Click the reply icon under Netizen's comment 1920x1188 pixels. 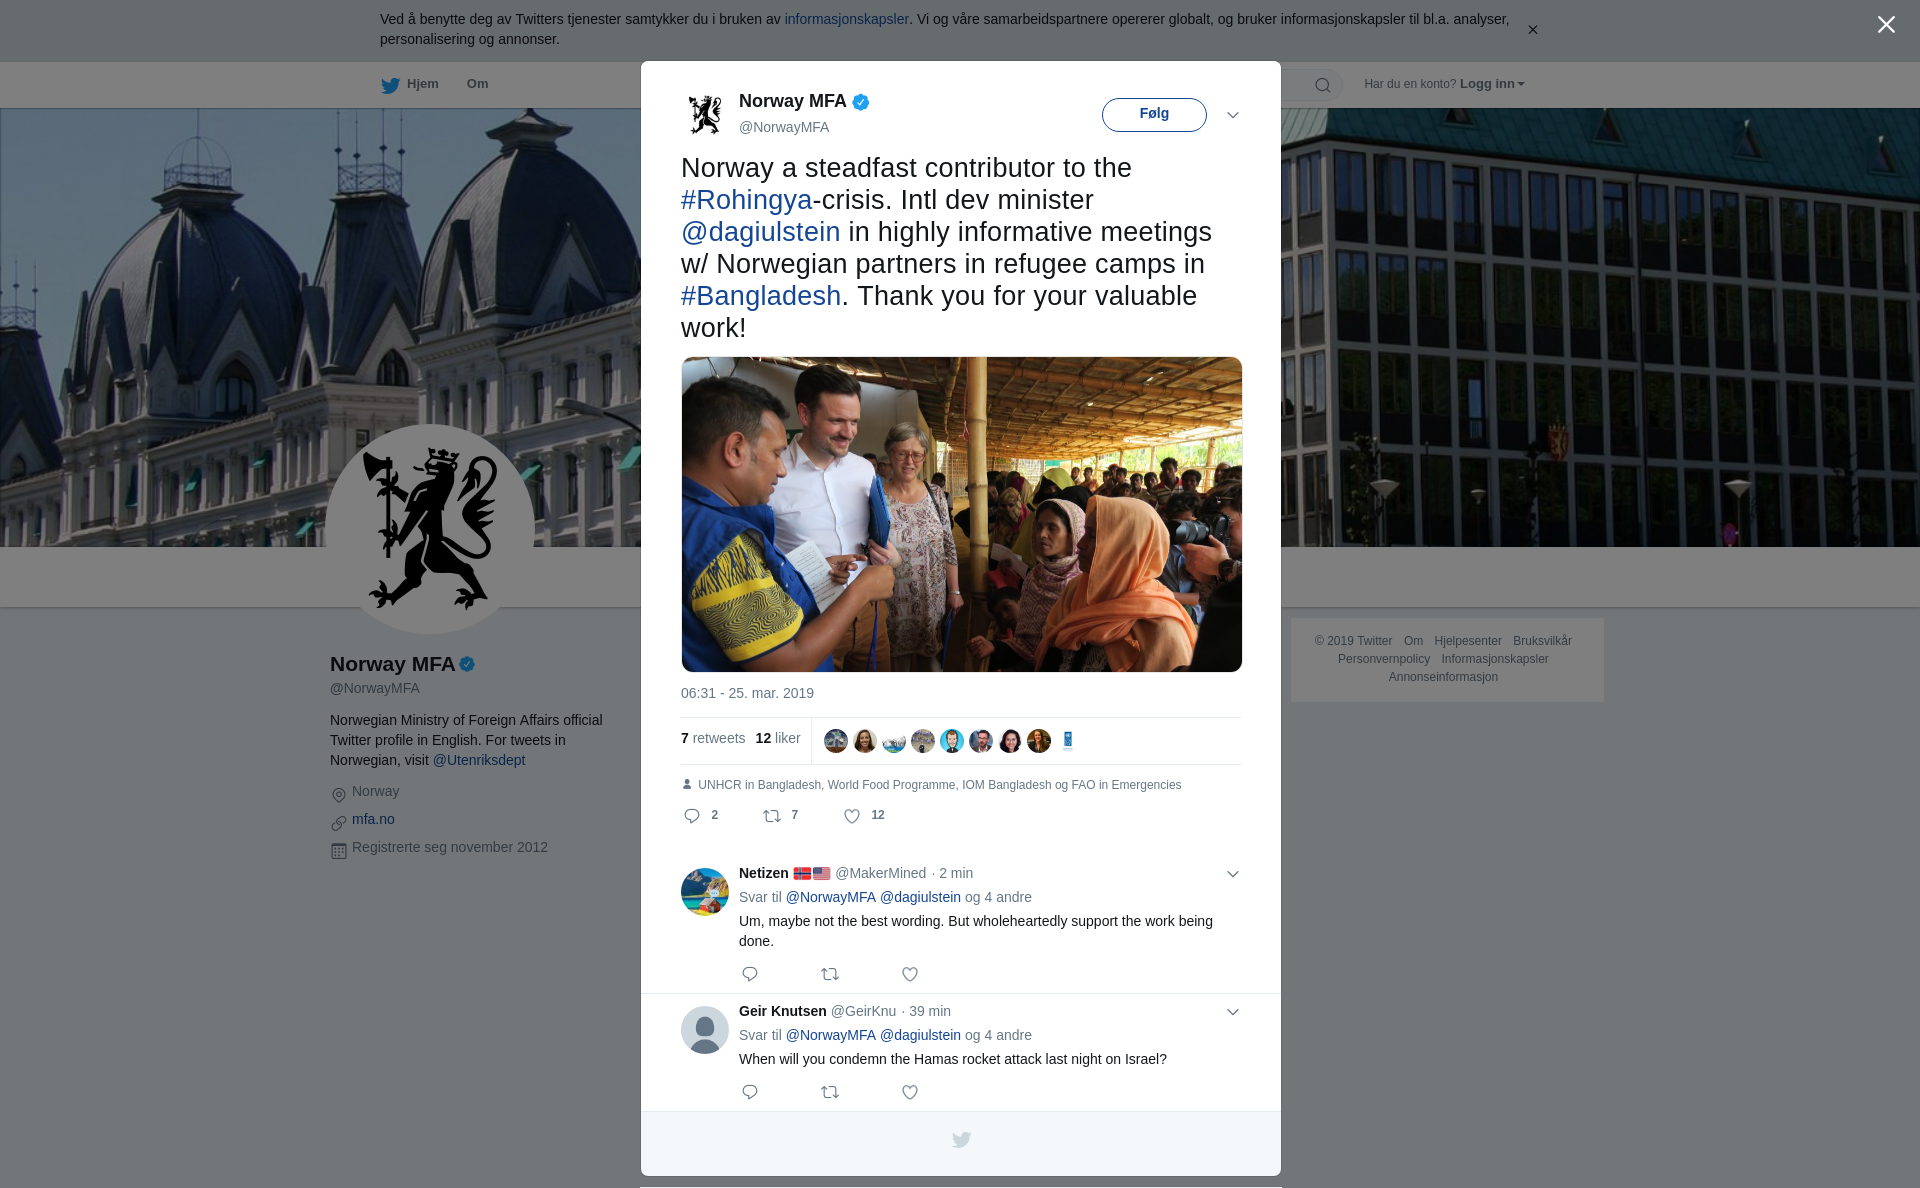pos(750,974)
